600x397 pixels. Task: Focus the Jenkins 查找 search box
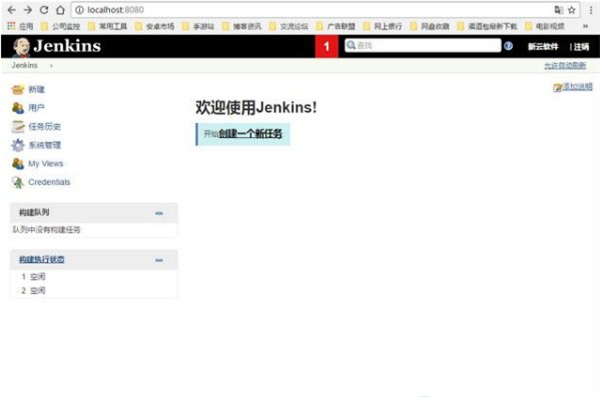(423, 46)
